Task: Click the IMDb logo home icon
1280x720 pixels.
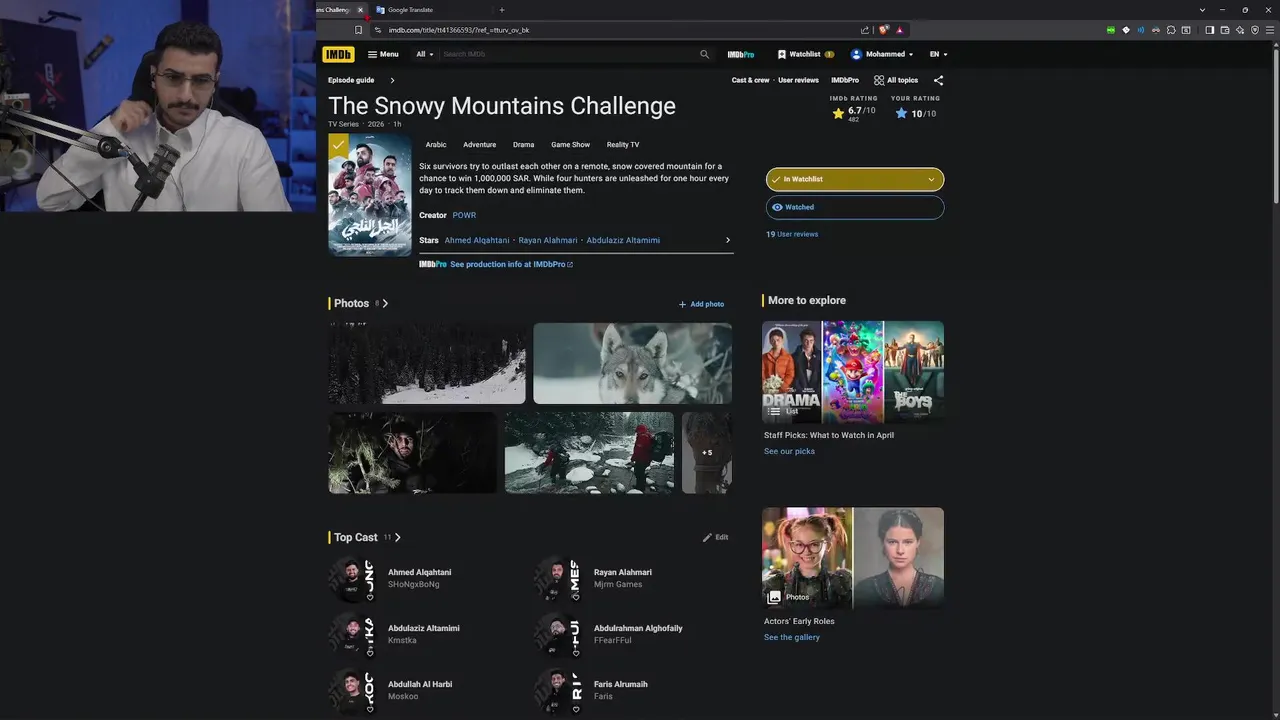Action: [338, 54]
